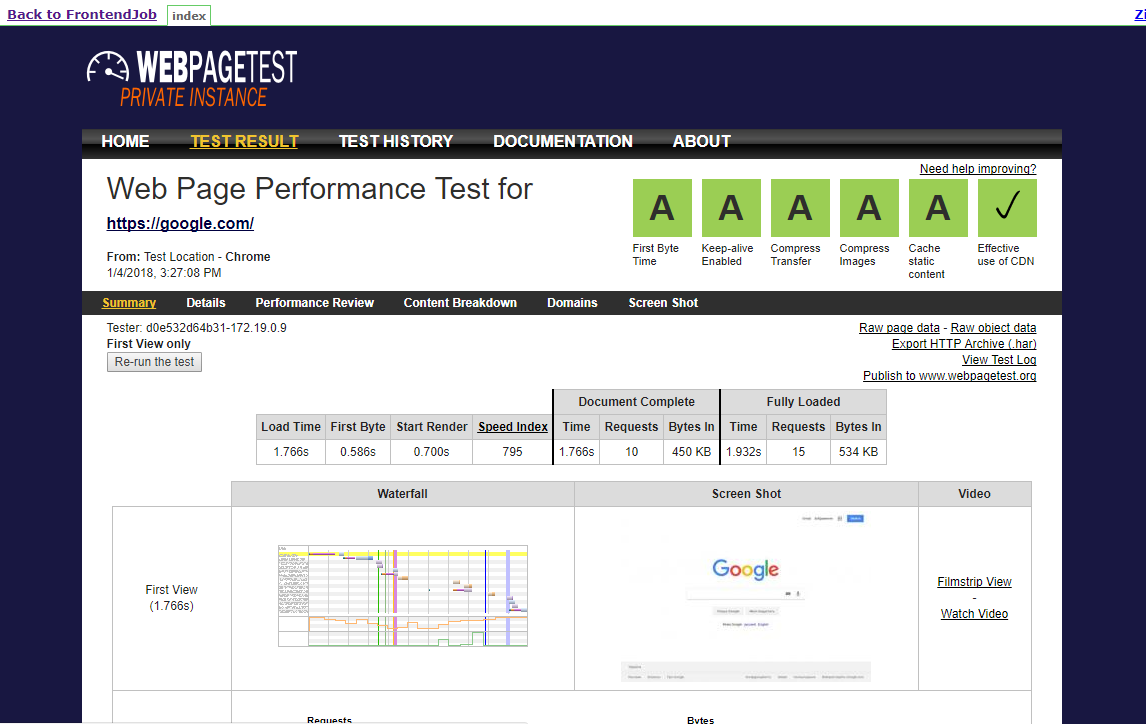This screenshot has height=724, width=1146.
Task: Click the Speed Index value 795
Action: tap(512, 451)
